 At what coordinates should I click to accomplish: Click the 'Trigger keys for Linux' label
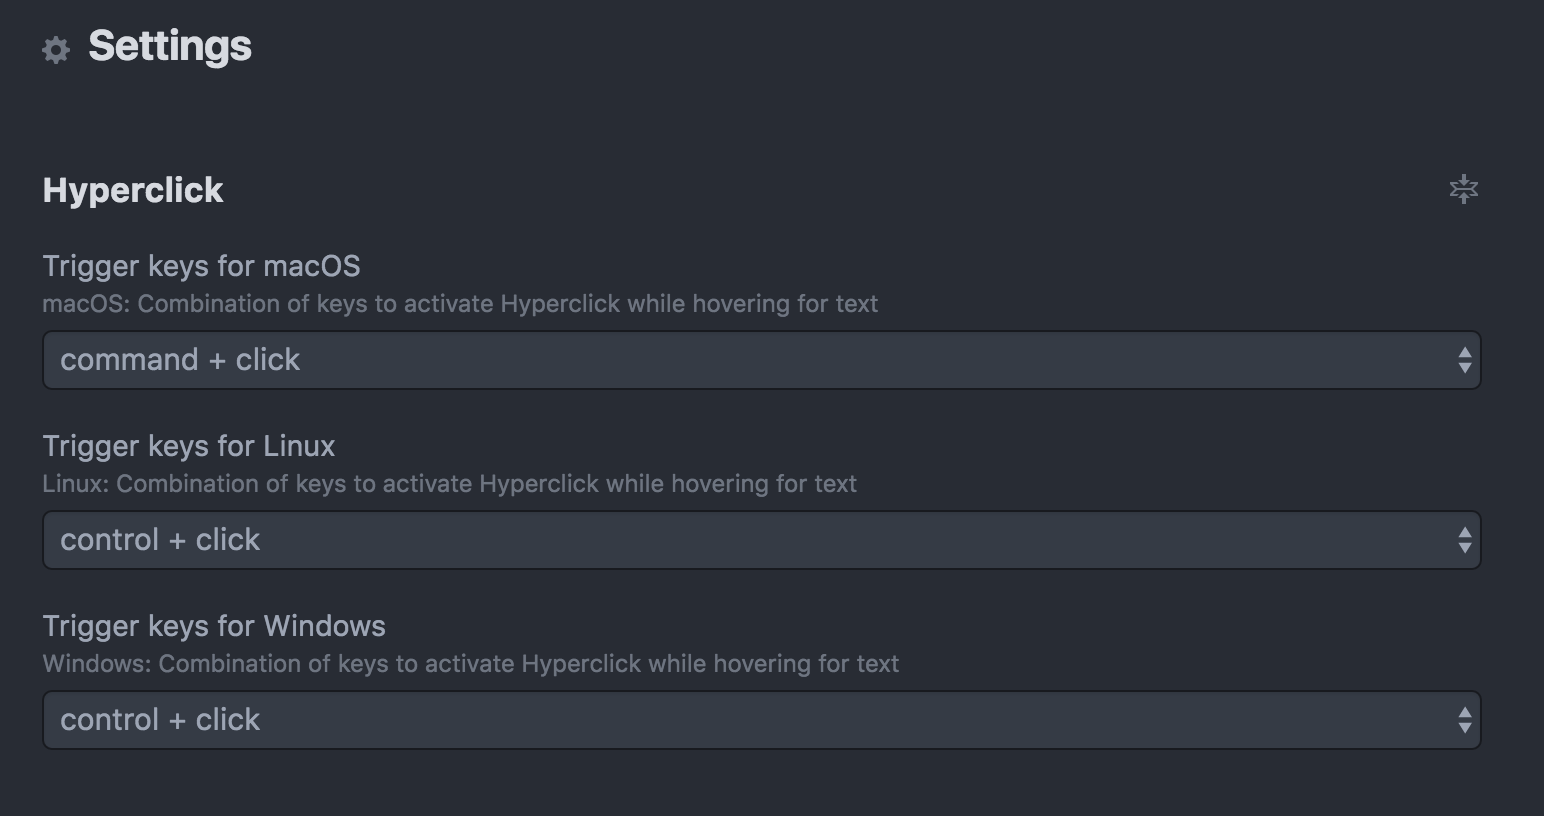tap(189, 446)
